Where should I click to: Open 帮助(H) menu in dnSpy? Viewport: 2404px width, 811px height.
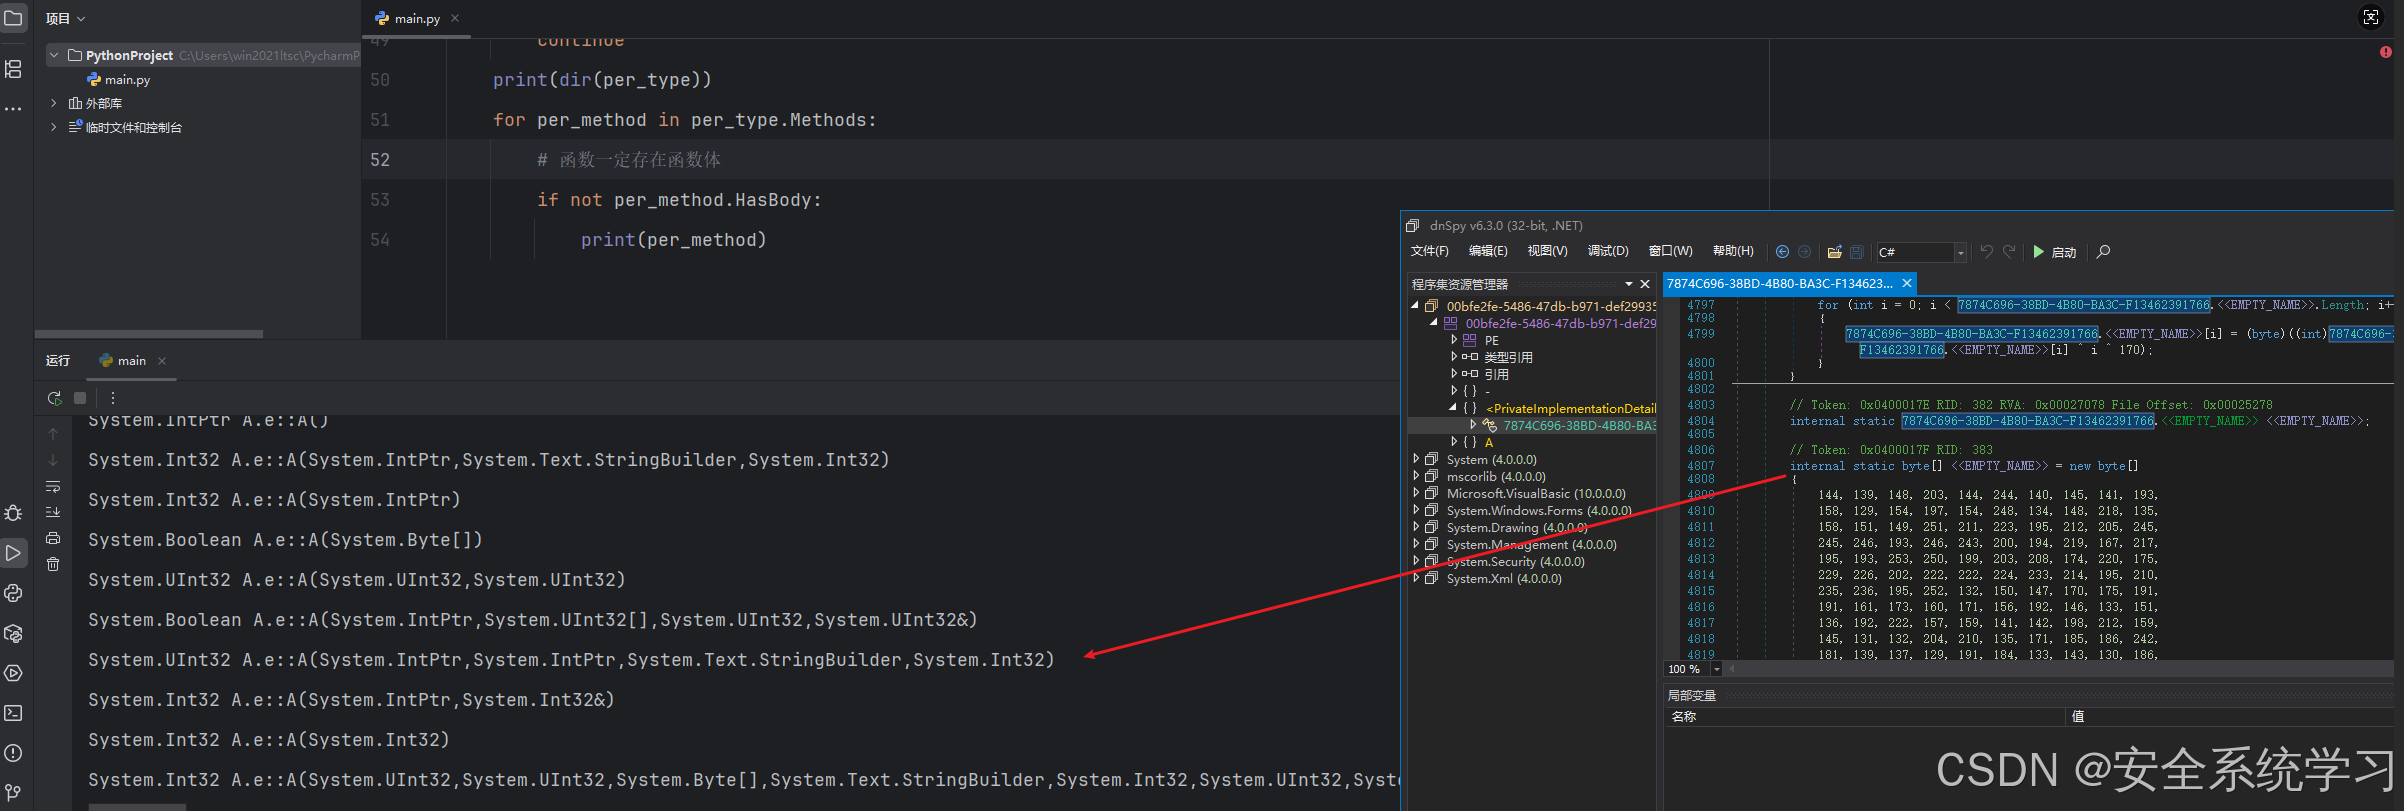pos(1733,251)
